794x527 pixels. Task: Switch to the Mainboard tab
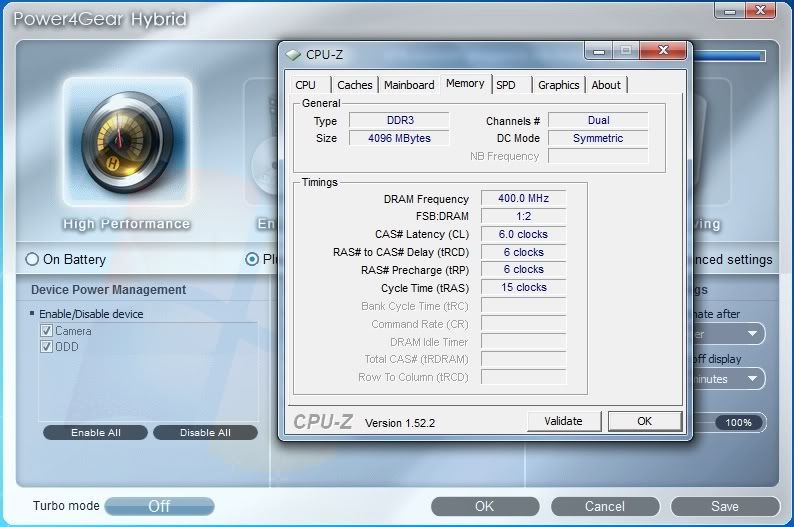[409, 85]
